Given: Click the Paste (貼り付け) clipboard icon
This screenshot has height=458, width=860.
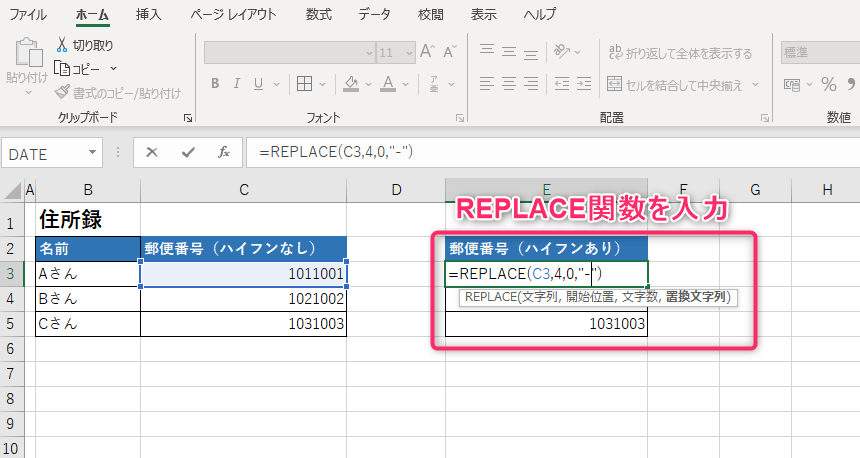Looking at the screenshot, I should click(x=26, y=53).
